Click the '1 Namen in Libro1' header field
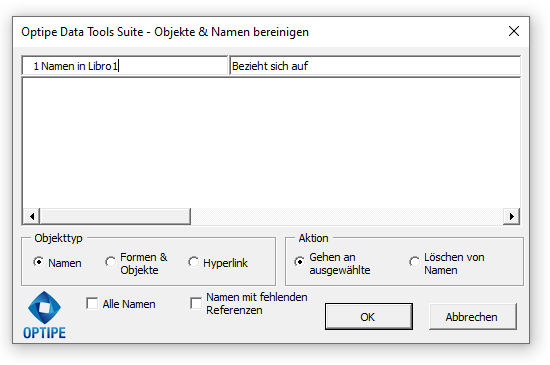550x365 pixels. pyautogui.click(x=125, y=66)
